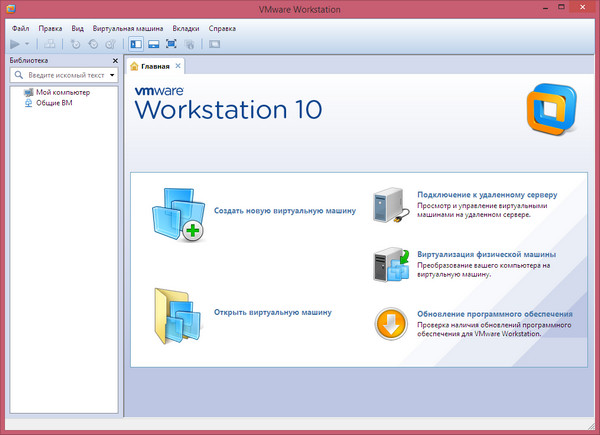
Task: Open the Файл menu
Action: coord(20,29)
